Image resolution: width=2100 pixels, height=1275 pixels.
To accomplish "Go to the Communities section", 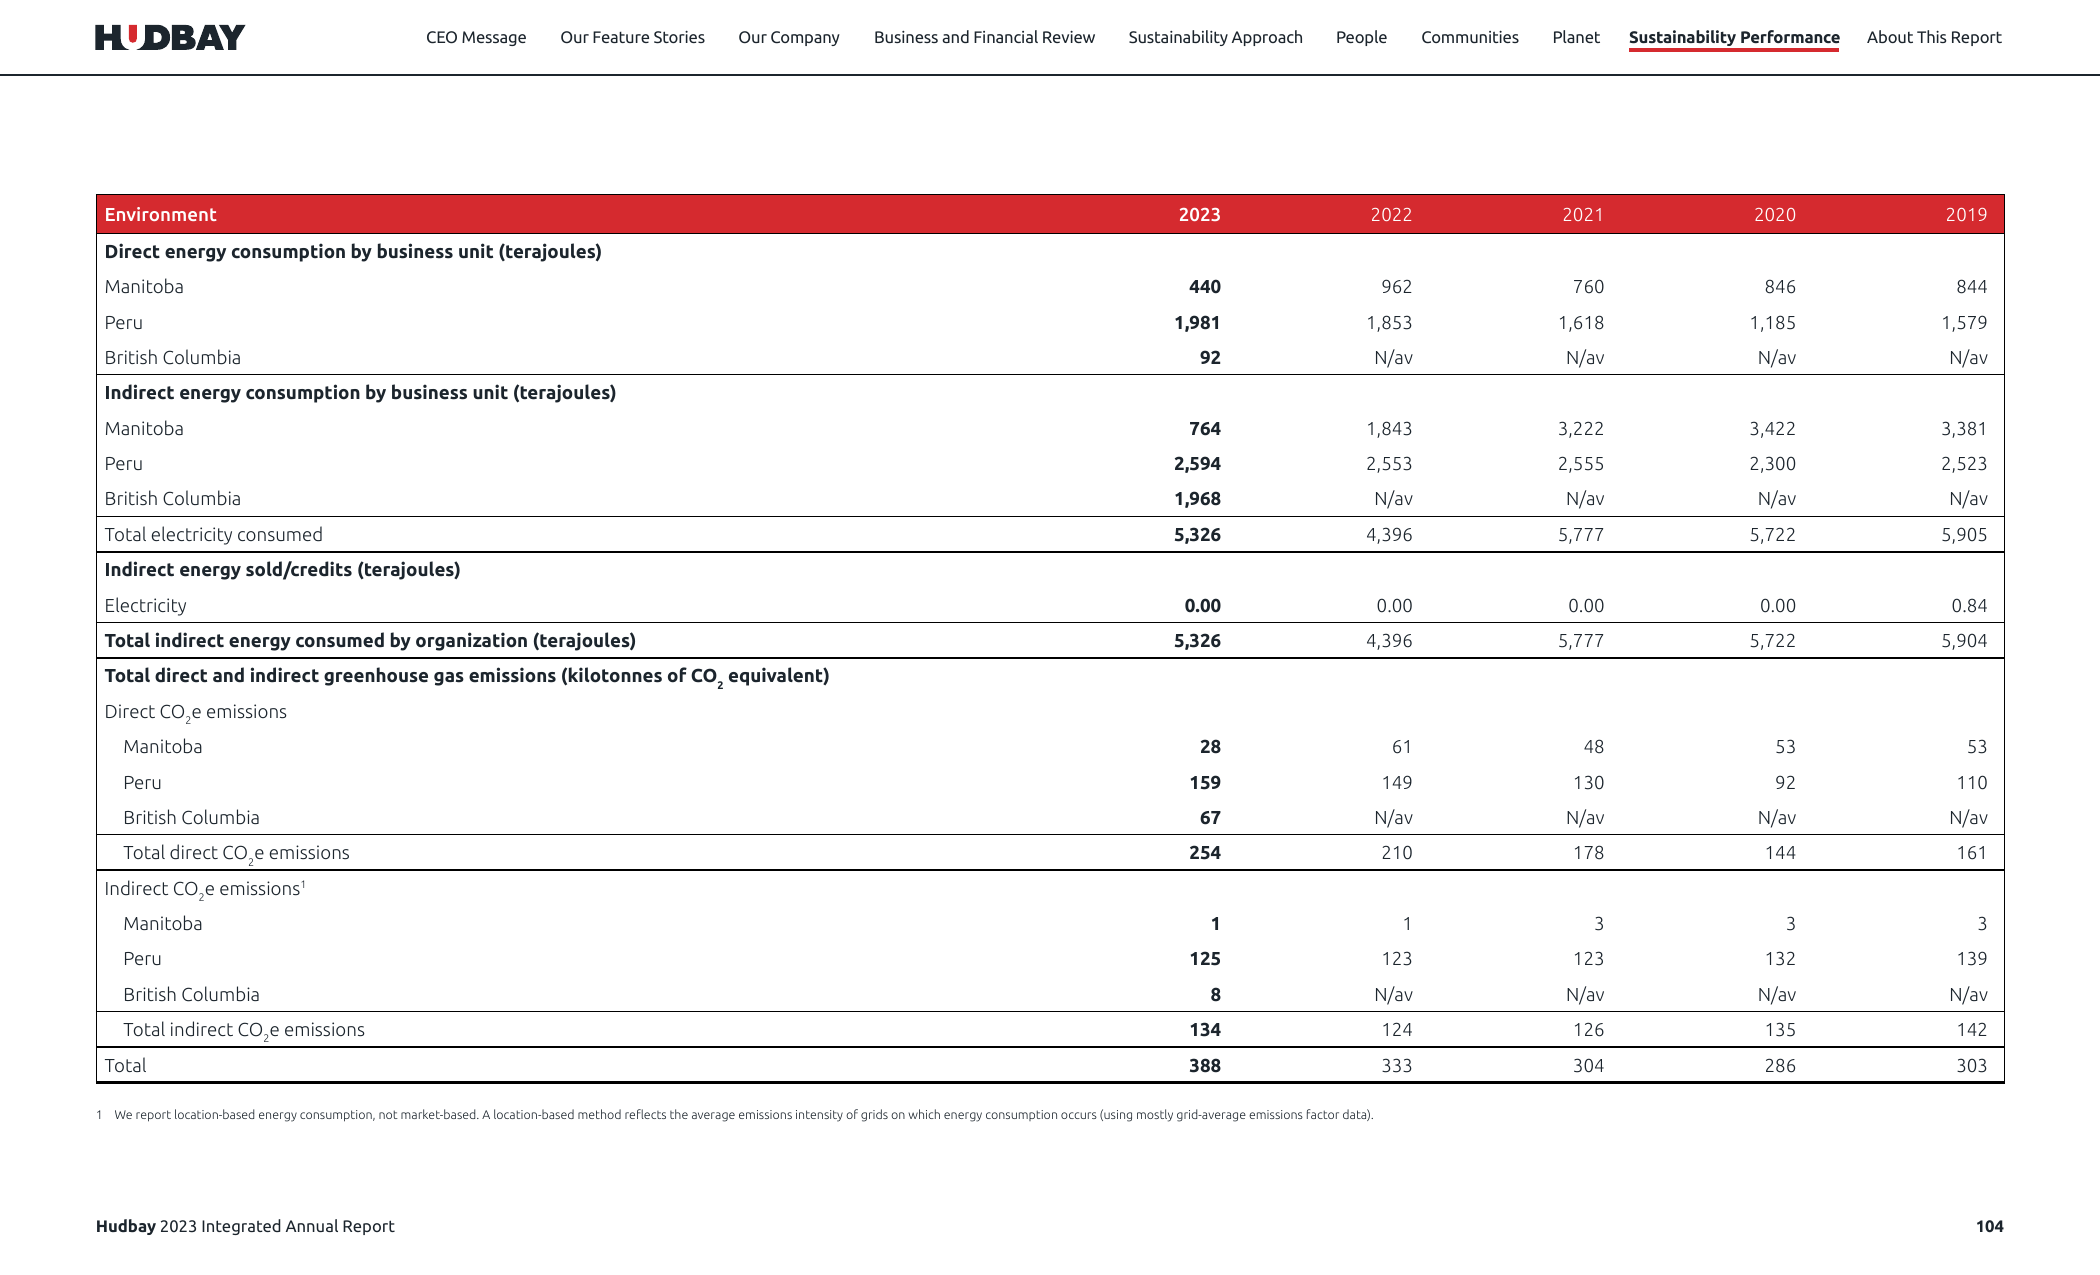I will (x=1469, y=37).
